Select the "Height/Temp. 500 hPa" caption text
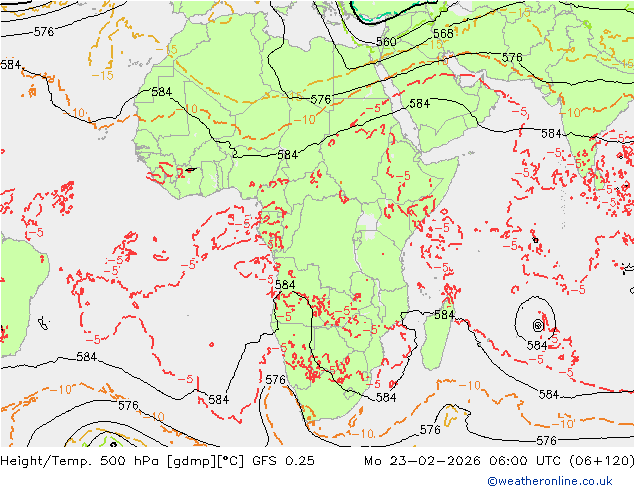Screen dimensions: 634x490 pos(81,461)
